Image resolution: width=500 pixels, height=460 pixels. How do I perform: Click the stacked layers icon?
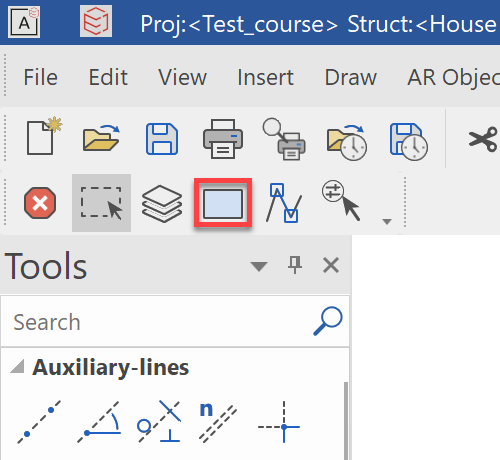pyautogui.click(x=162, y=203)
